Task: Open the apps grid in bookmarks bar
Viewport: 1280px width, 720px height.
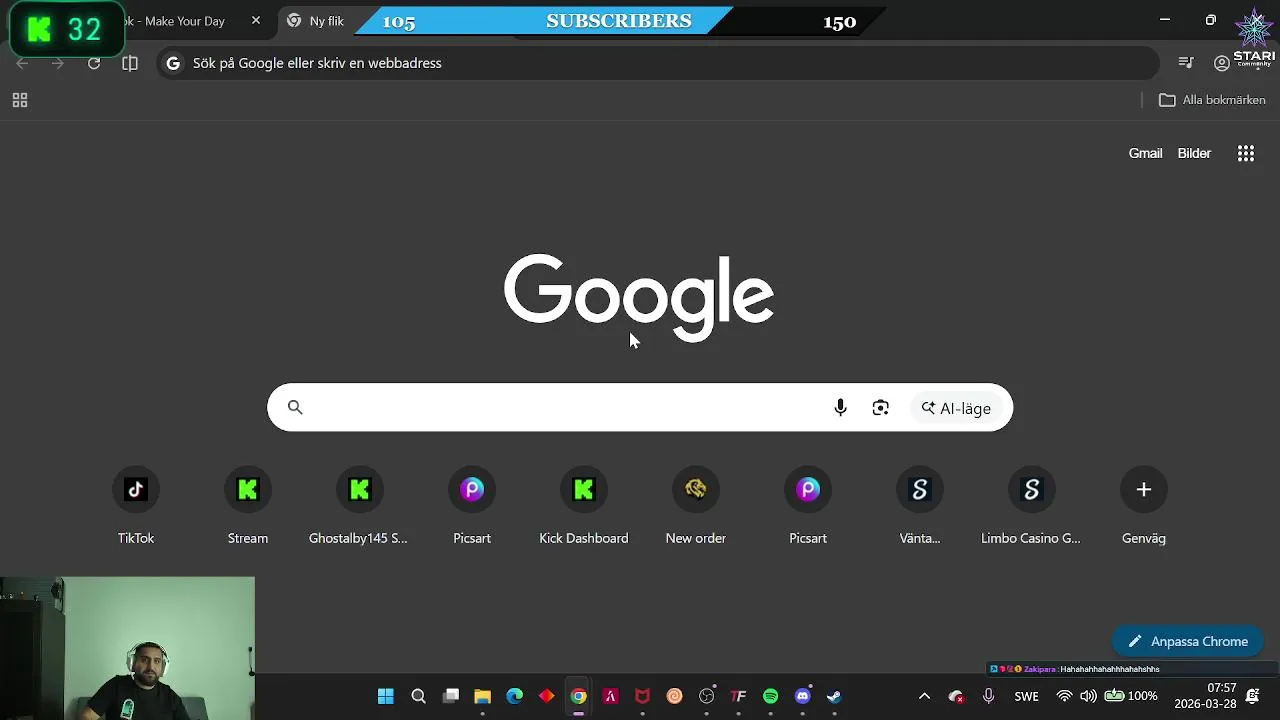Action: pos(20,100)
